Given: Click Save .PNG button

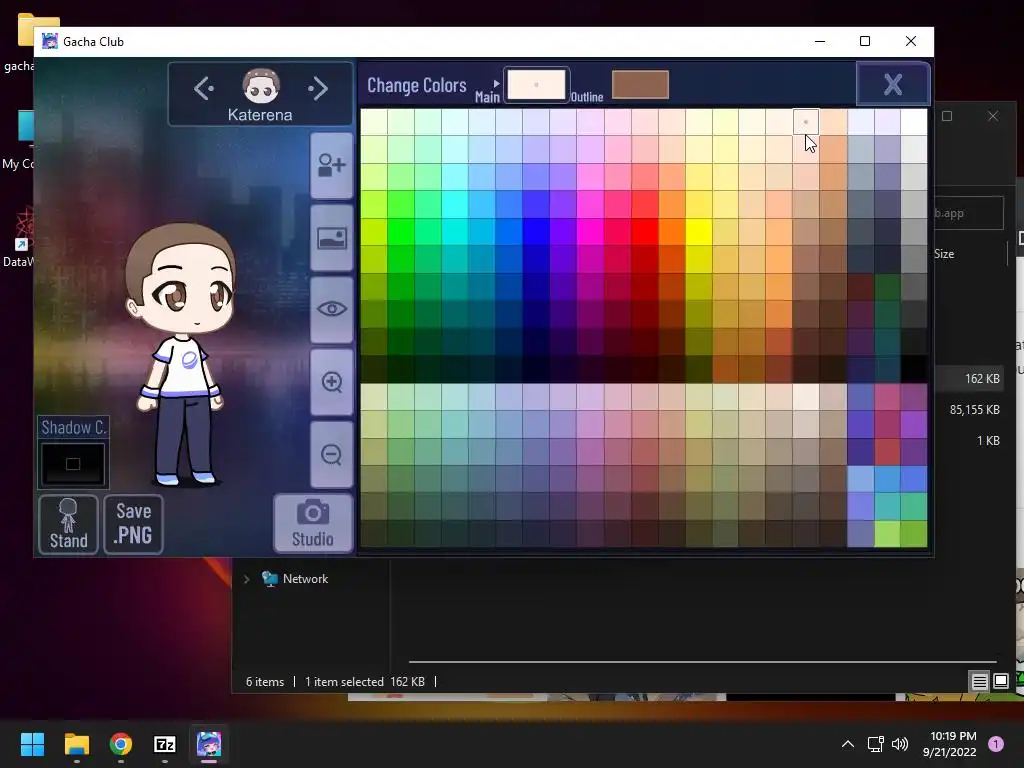Looking at the screenshot, I should (x=133, y=524).
